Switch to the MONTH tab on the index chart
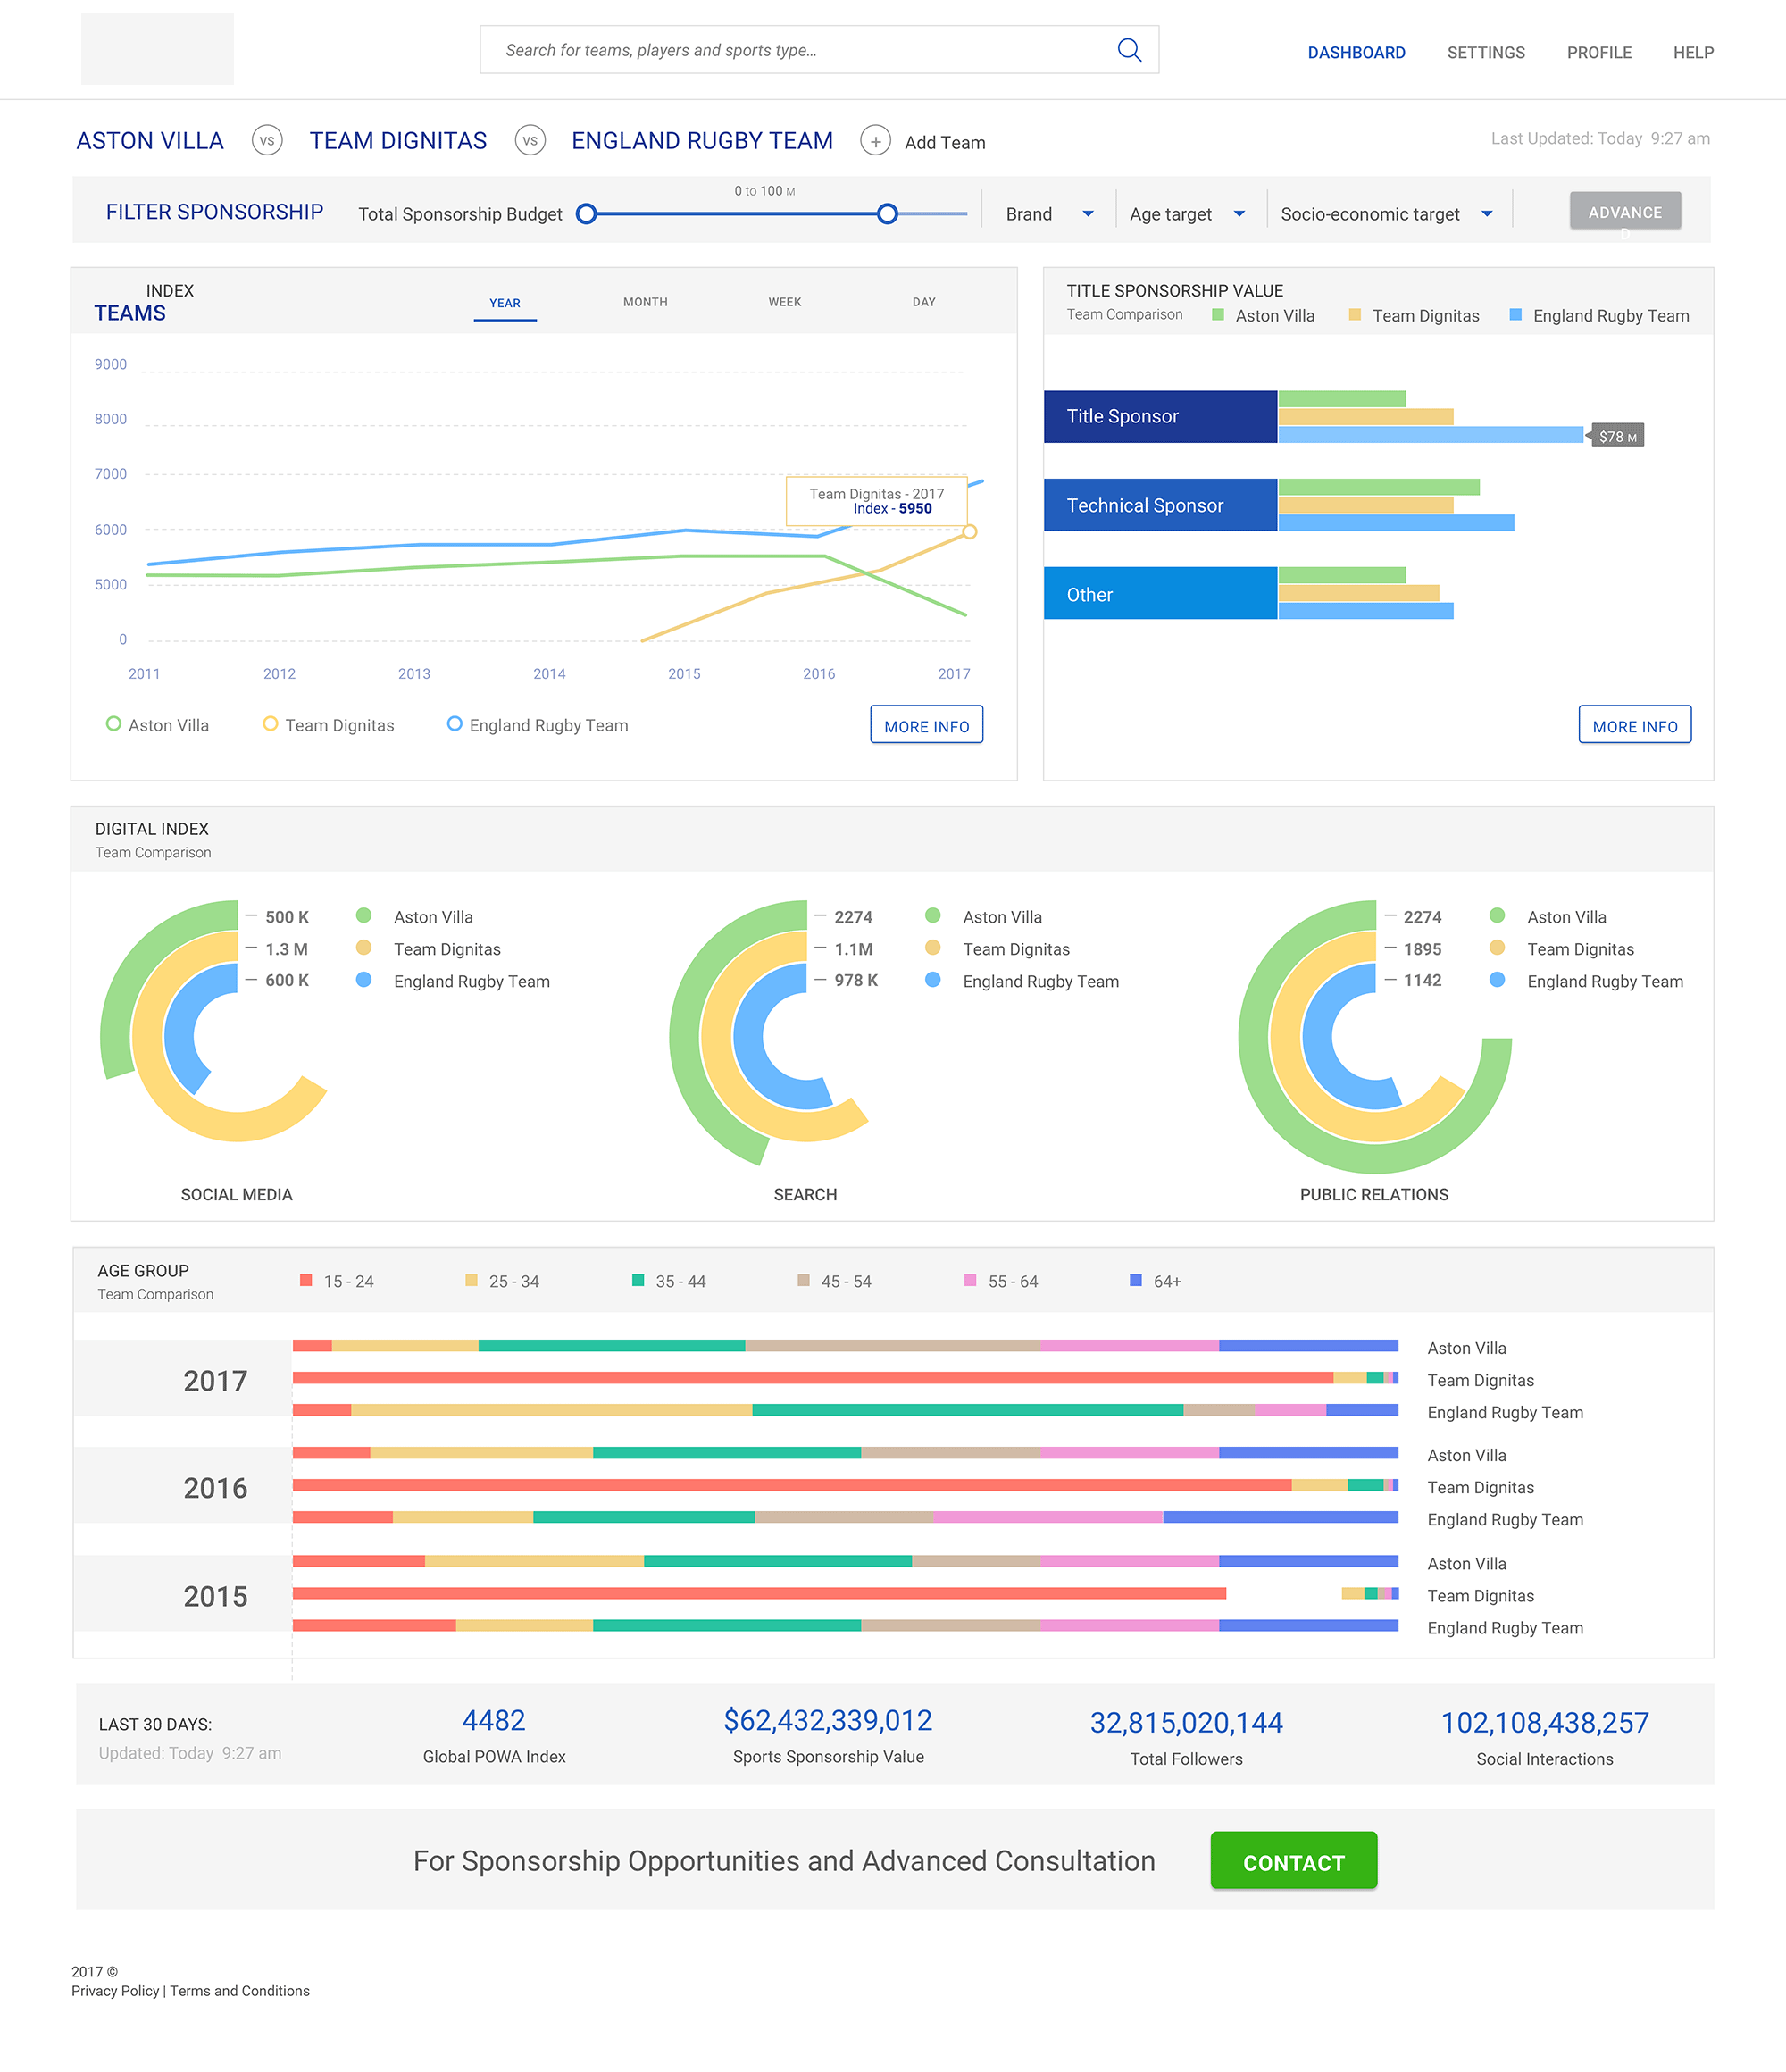The height and width of the screenshot is (2072, 1786). 645,301
